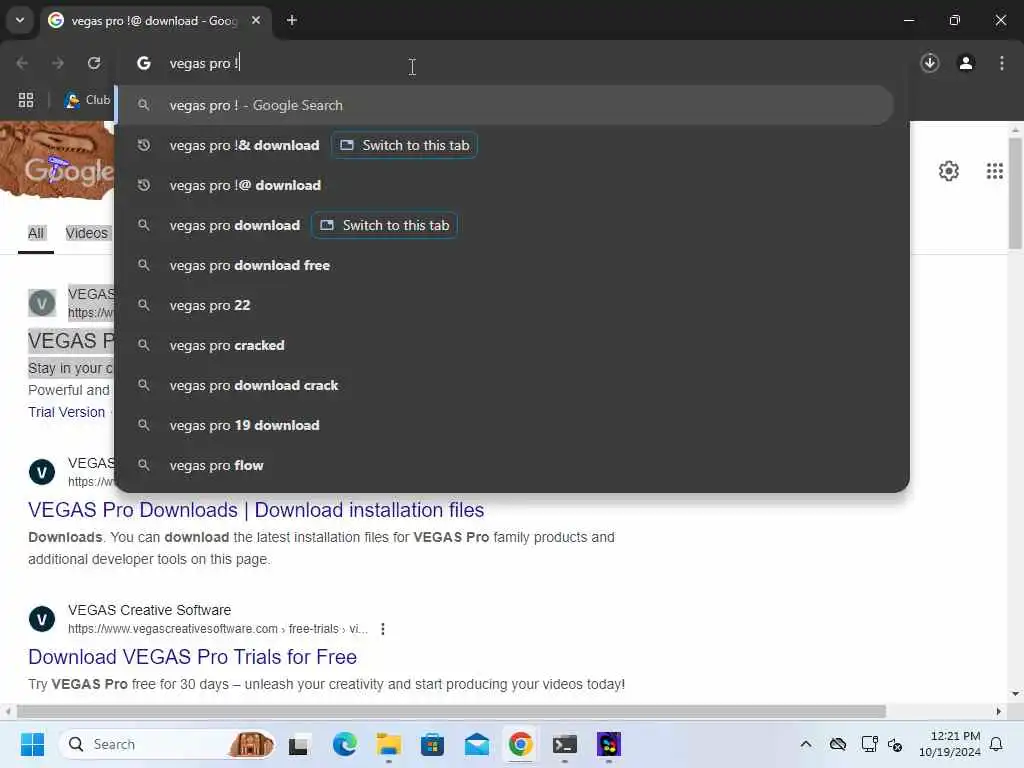Select 'vegas pro !& download' history suggestion
Viewport: 1024px width, 768px height.
click(x=244, y=146)
